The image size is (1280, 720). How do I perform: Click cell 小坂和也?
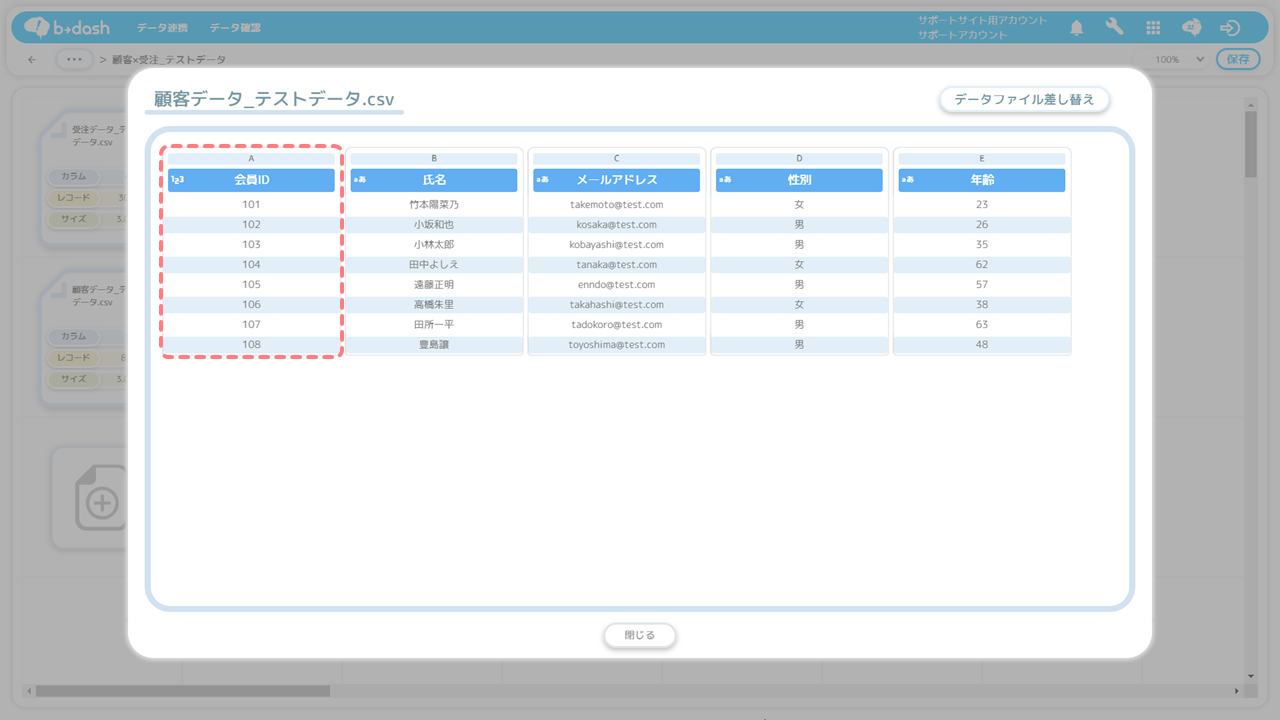point(434,225)
